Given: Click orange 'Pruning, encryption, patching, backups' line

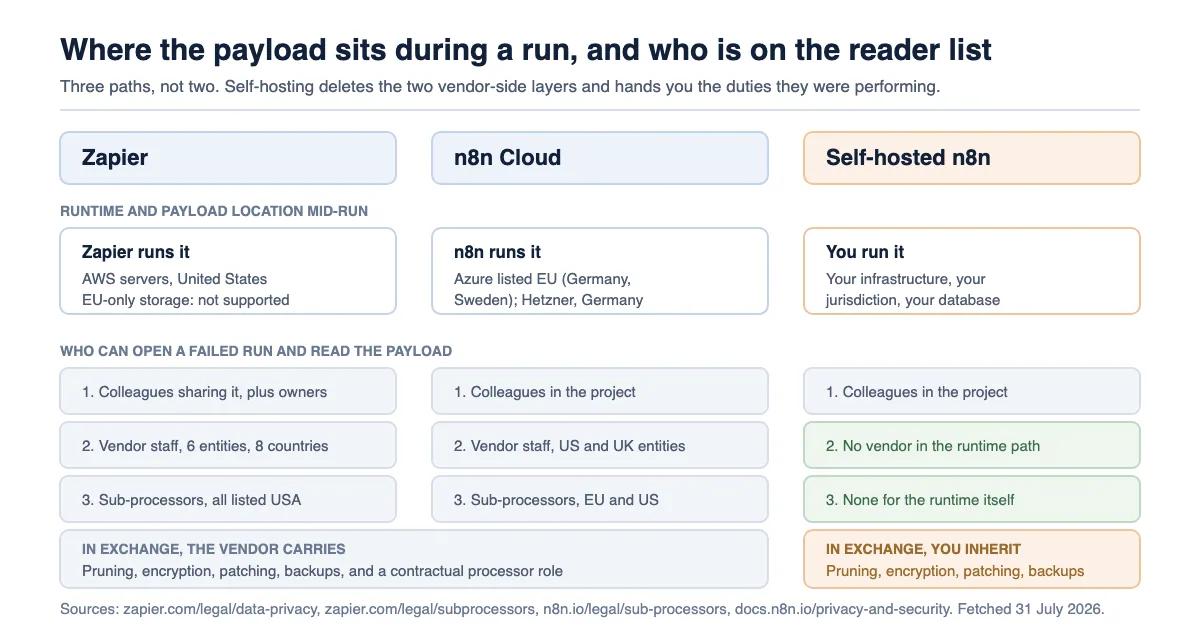Looking at the screenshot, I should pos(955,571).
